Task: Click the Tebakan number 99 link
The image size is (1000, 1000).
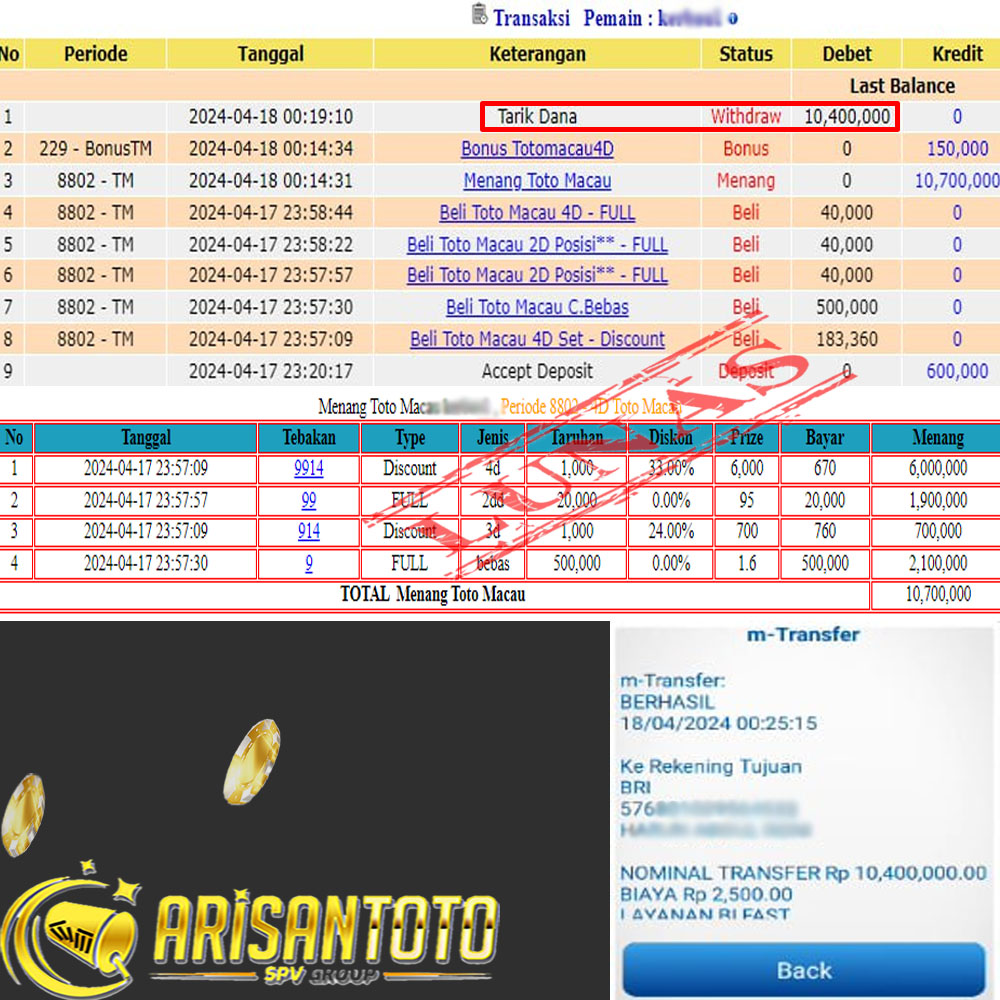Action: [309, 500]
